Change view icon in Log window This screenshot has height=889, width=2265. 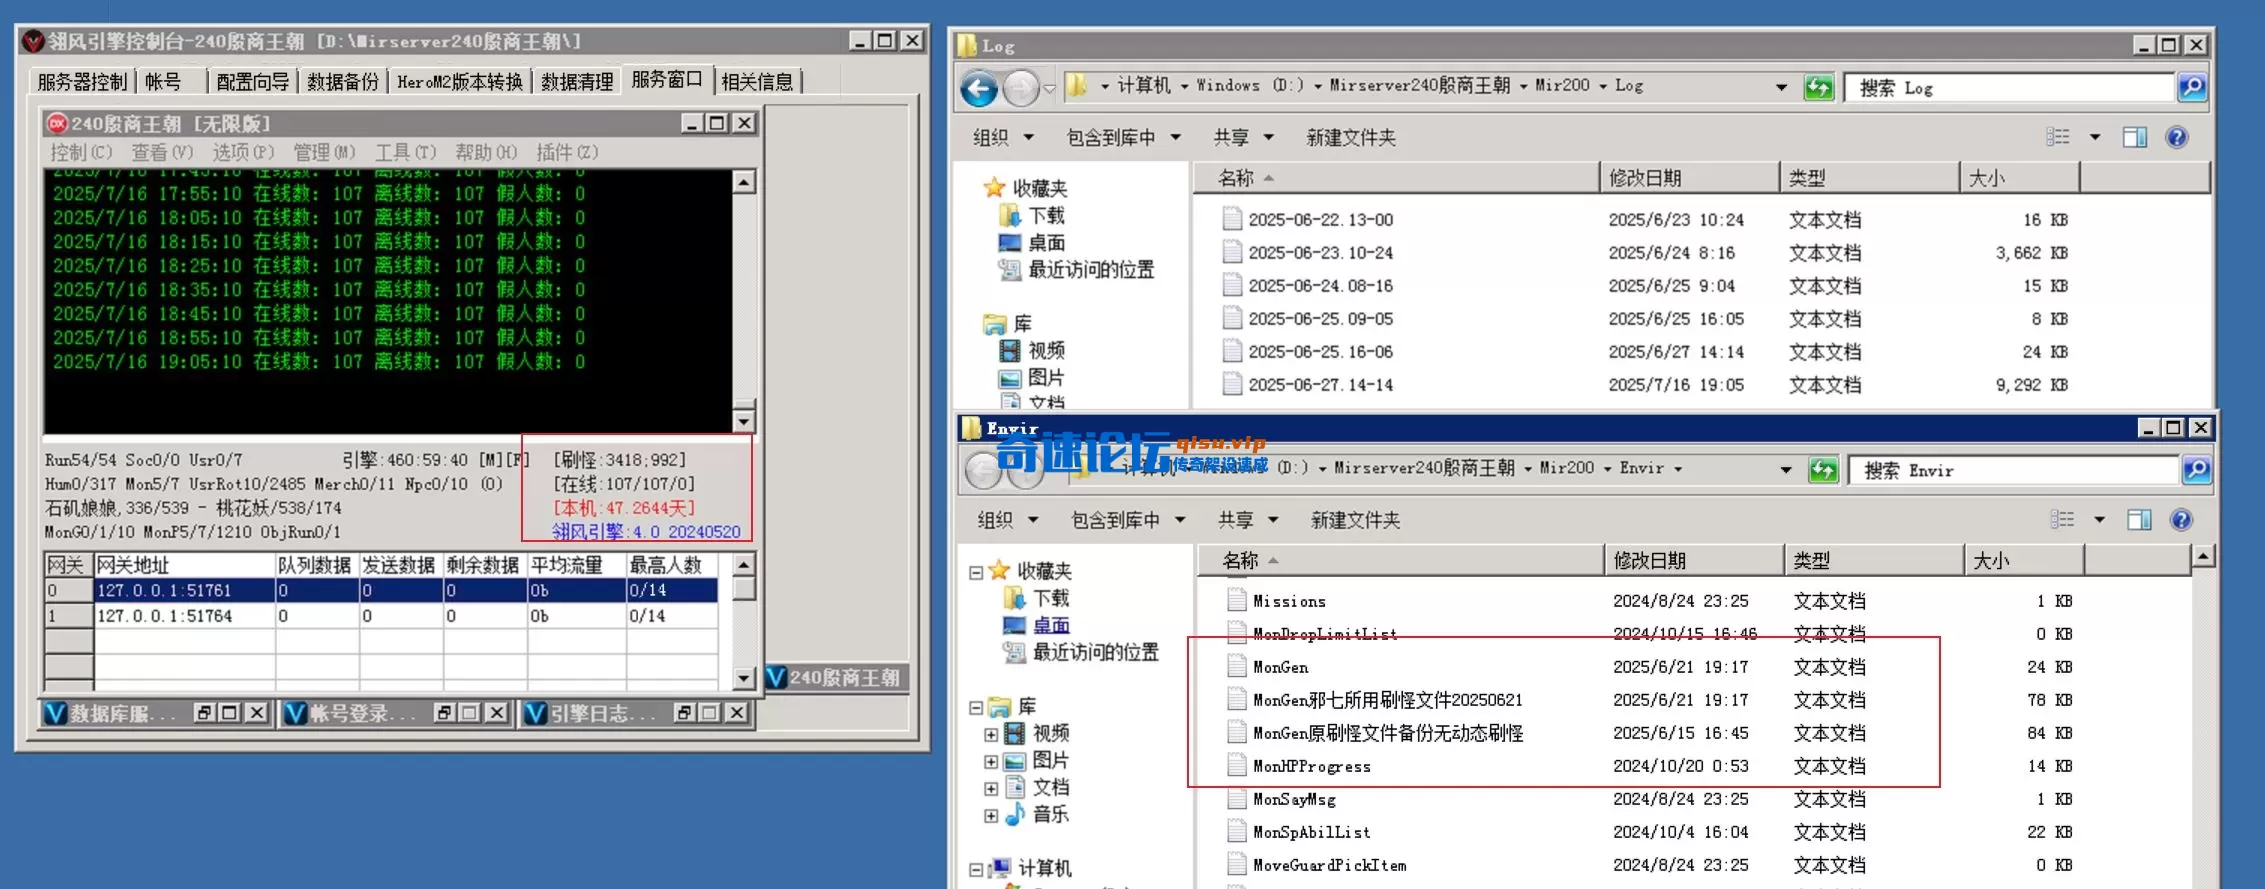tap(2058, 137)
